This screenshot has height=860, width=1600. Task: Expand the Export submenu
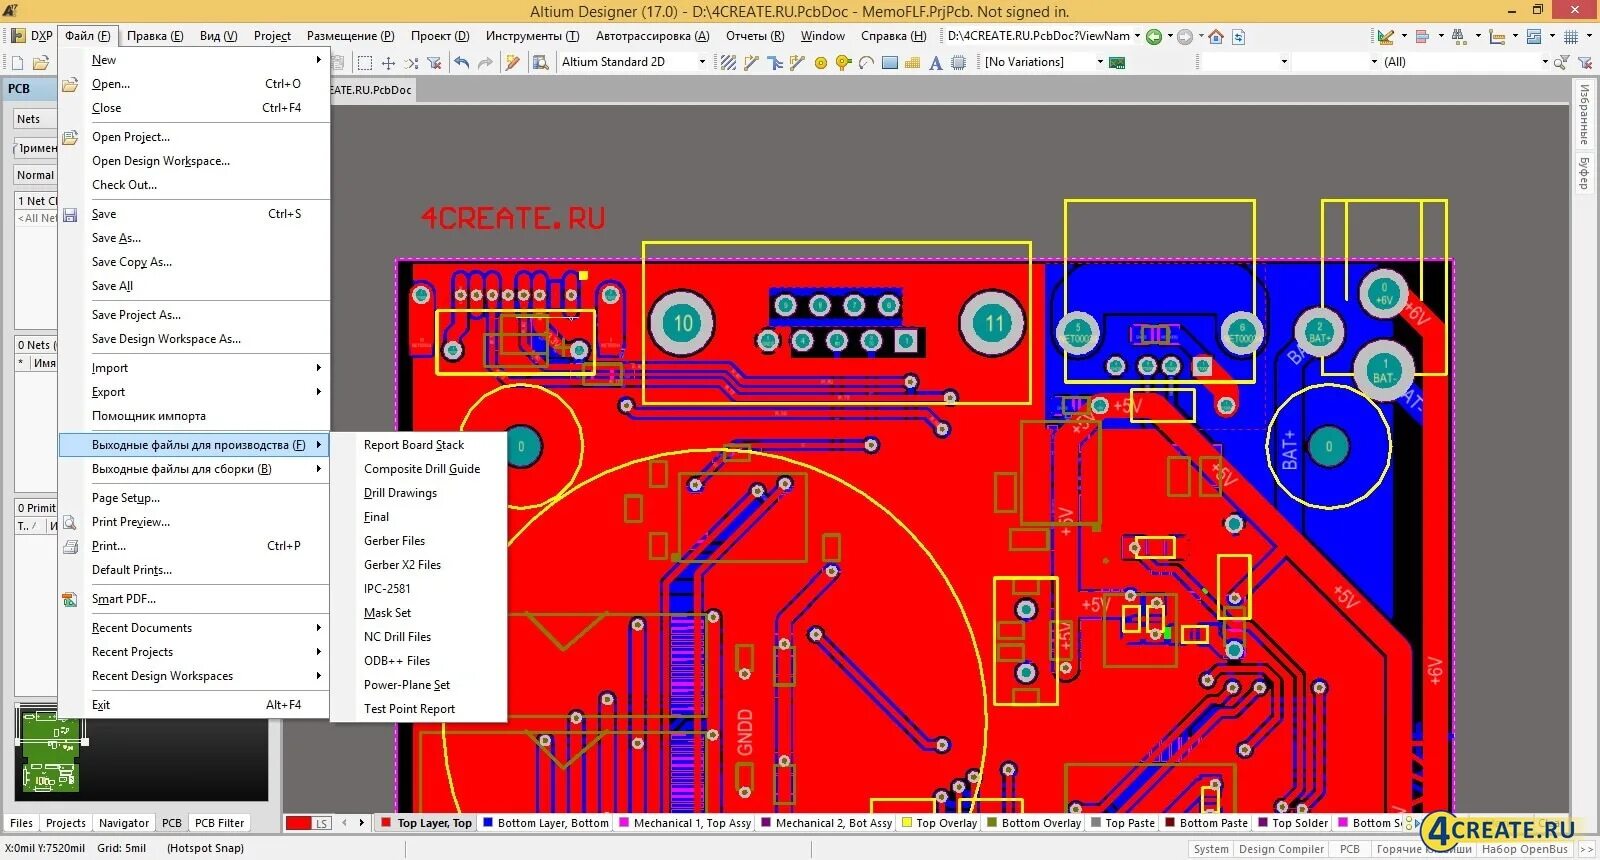coord(194,392)
